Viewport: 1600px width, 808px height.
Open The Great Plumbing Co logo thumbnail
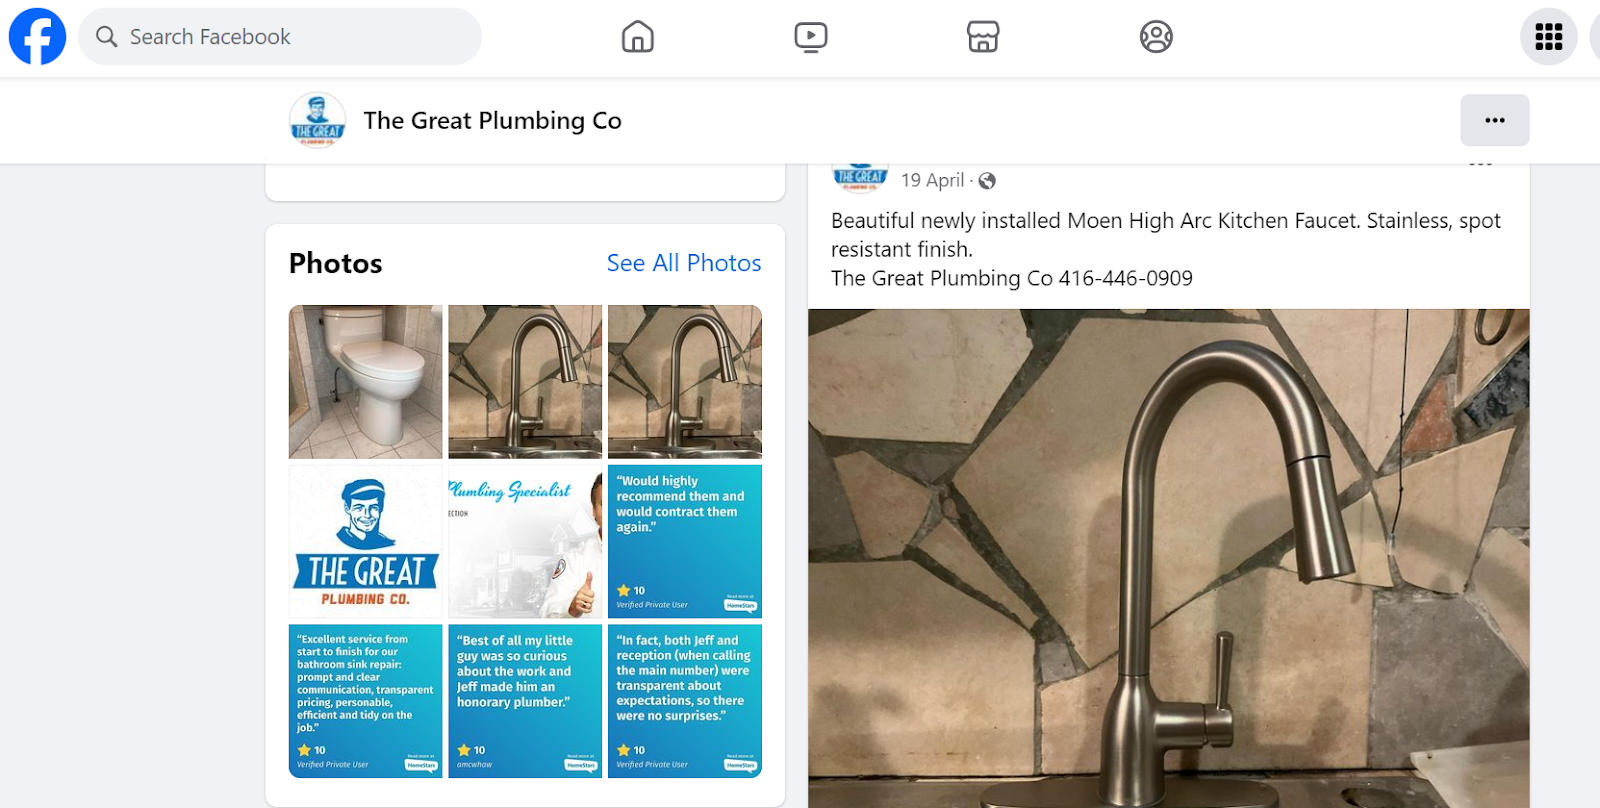[366, 541]
